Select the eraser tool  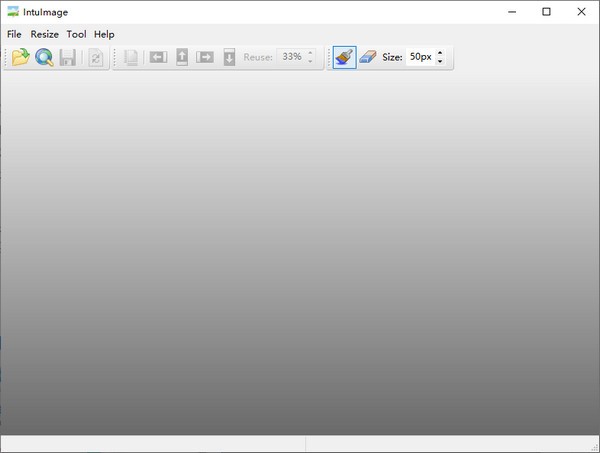click(368, 57)
